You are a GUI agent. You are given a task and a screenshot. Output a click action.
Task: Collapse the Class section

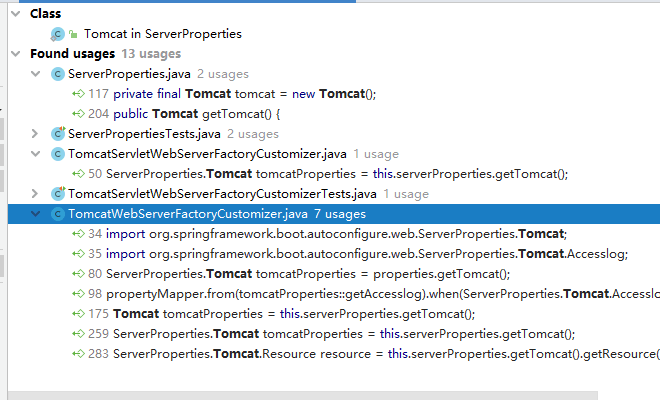pyautogui.click(x=16, y=14)
